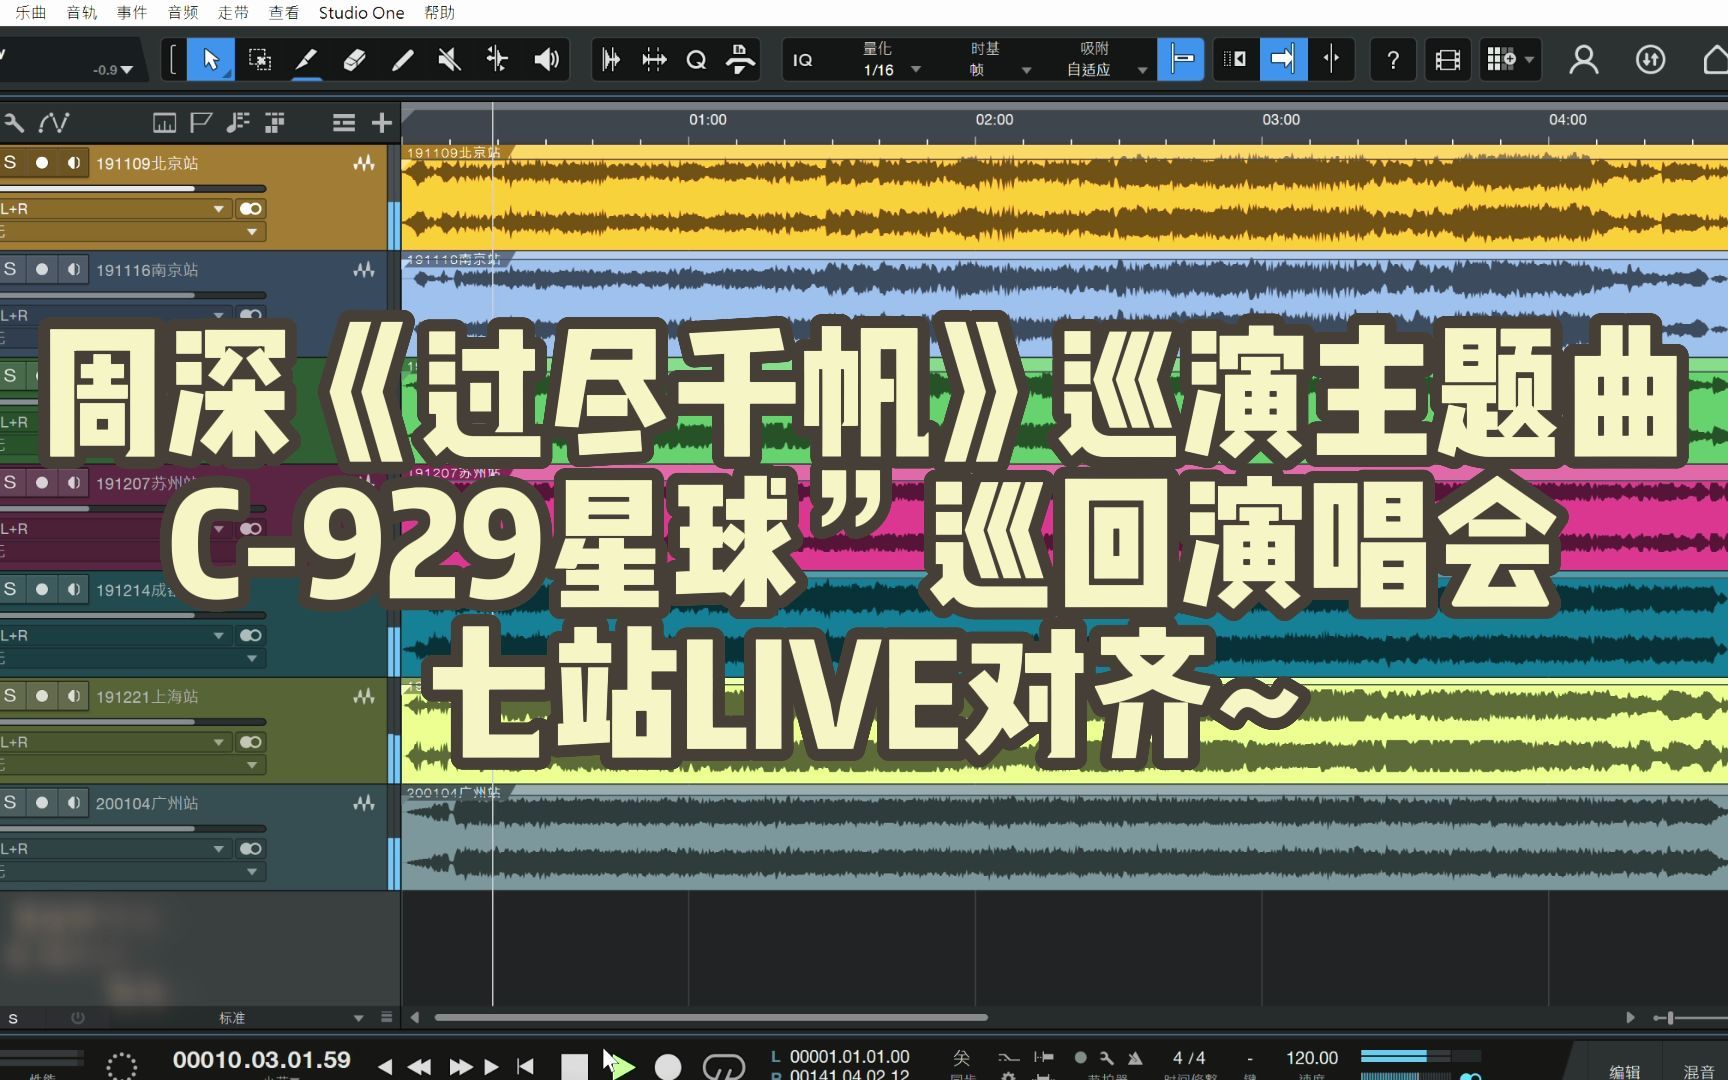Toggle Ripple Edit icon

[1236, 60]
